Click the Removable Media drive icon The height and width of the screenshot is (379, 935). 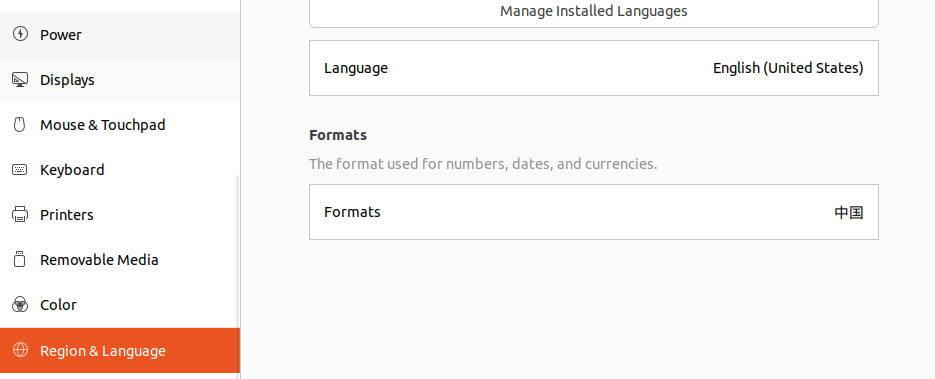tap(20, 259)
